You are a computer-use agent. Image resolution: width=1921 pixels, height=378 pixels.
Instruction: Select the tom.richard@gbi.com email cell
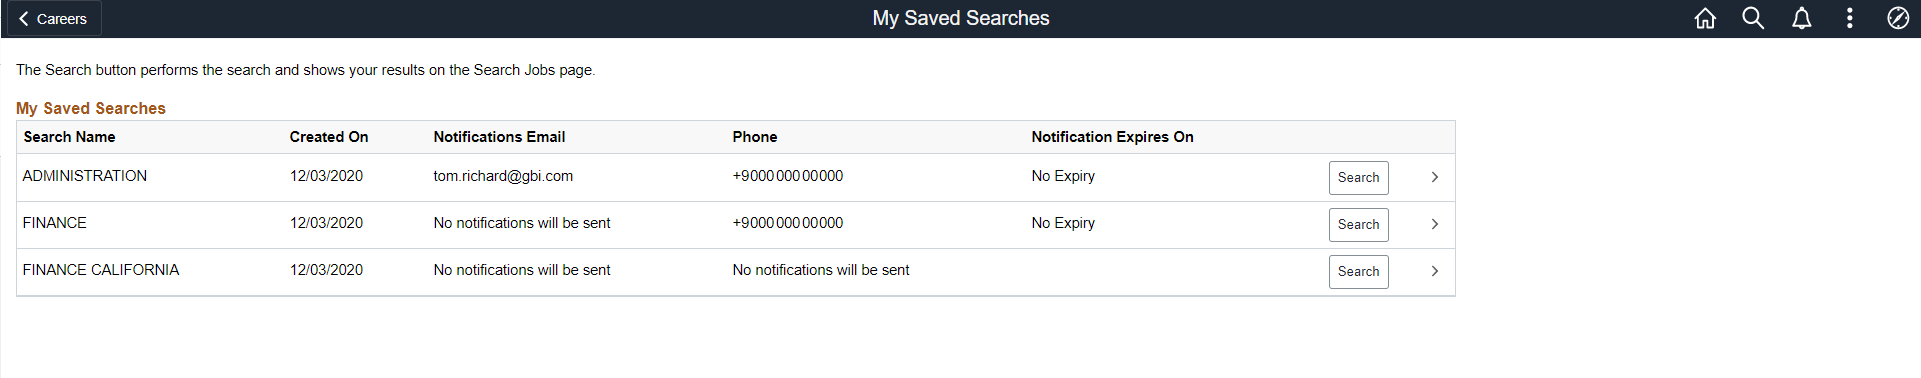click(503, 176)
